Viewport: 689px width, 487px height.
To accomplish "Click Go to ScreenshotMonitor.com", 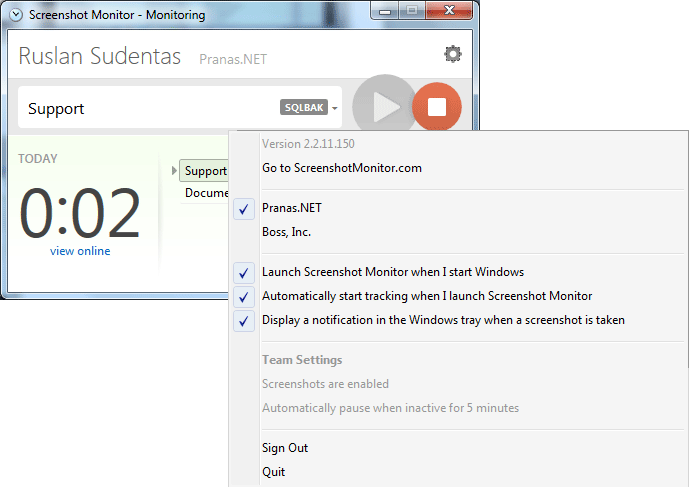I will 341,168.
